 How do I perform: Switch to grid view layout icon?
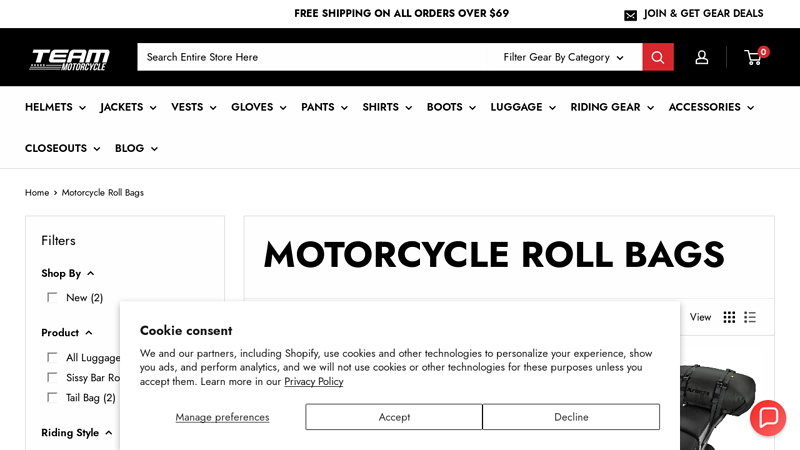(729, 317)
